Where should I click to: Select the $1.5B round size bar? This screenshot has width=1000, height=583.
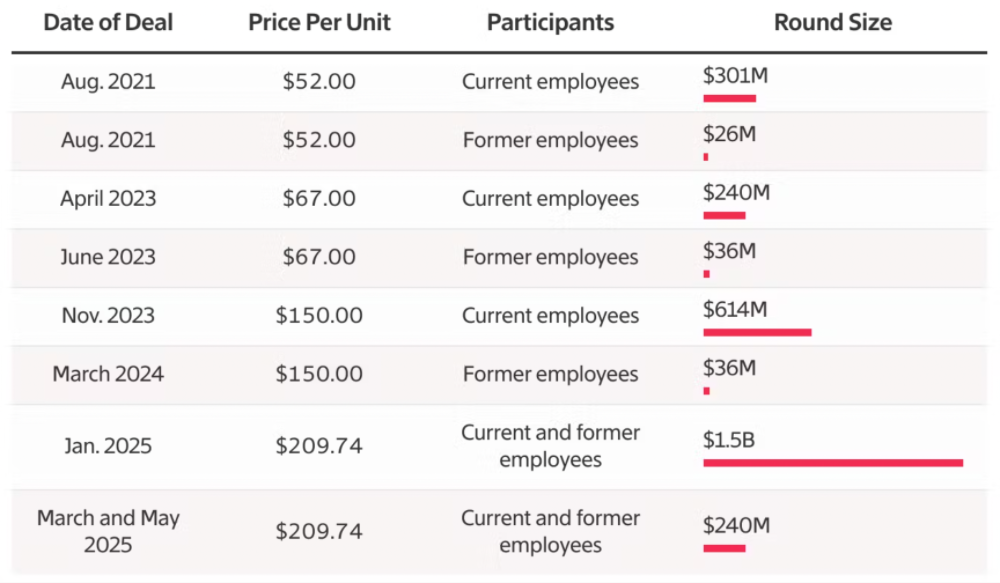coord(833,462)
